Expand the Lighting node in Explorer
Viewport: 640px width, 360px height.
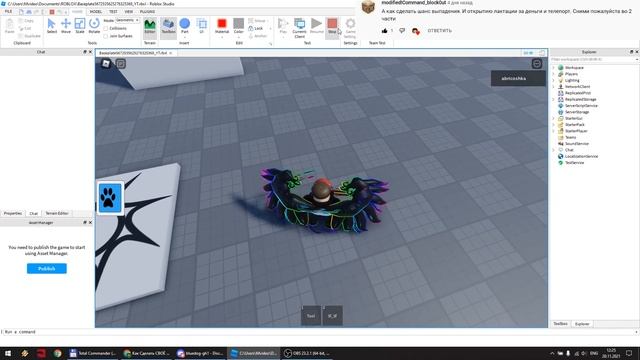coord(553,80)
